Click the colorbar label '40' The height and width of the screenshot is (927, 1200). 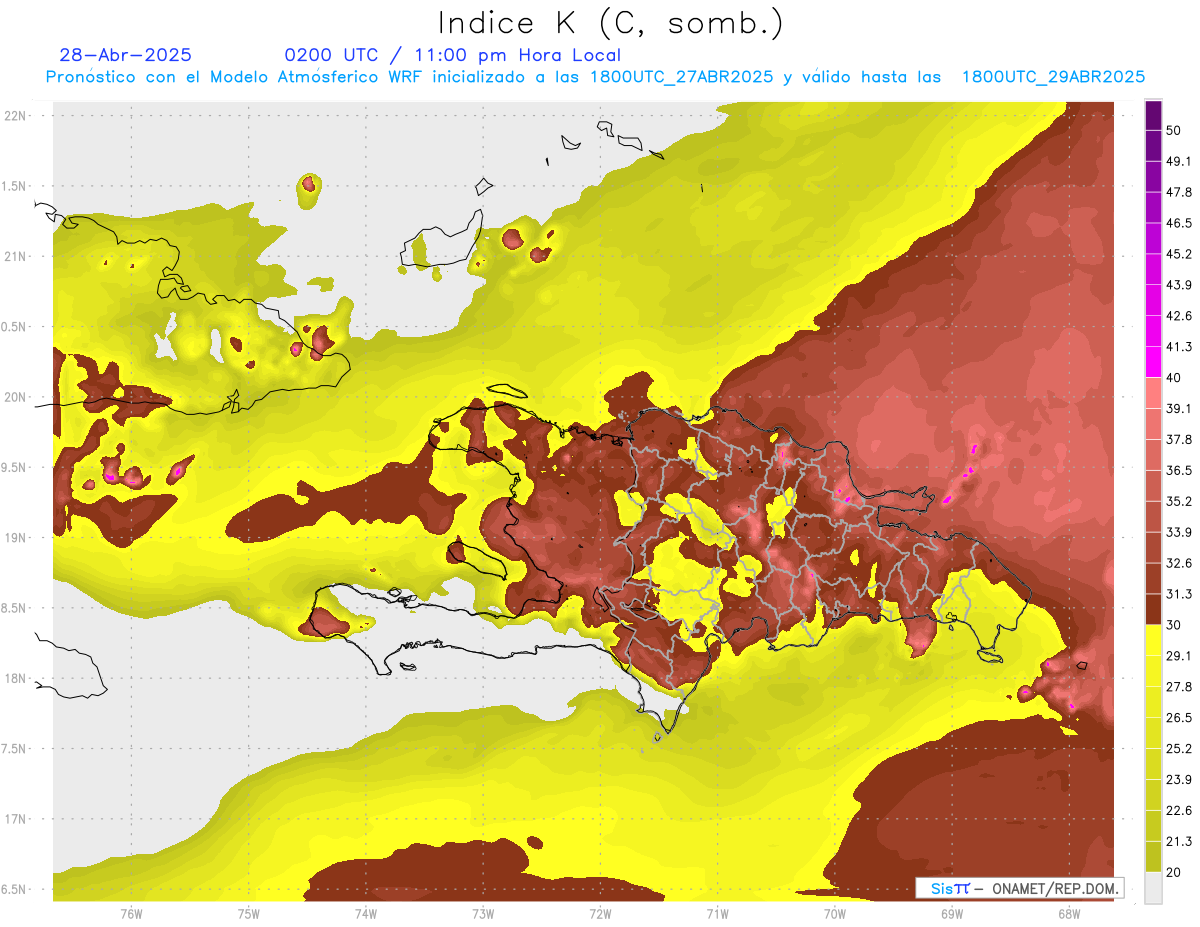pos(1174,378)
